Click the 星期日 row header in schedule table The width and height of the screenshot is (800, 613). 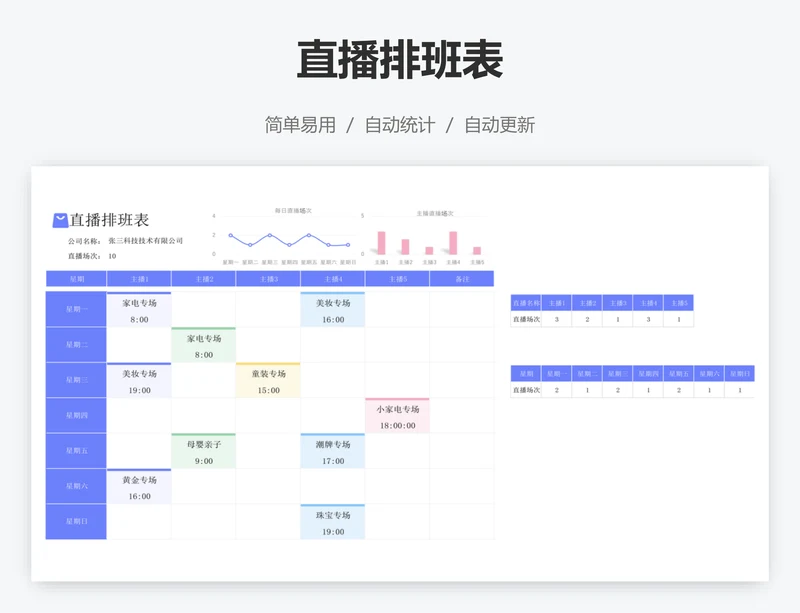coord(77,522)
